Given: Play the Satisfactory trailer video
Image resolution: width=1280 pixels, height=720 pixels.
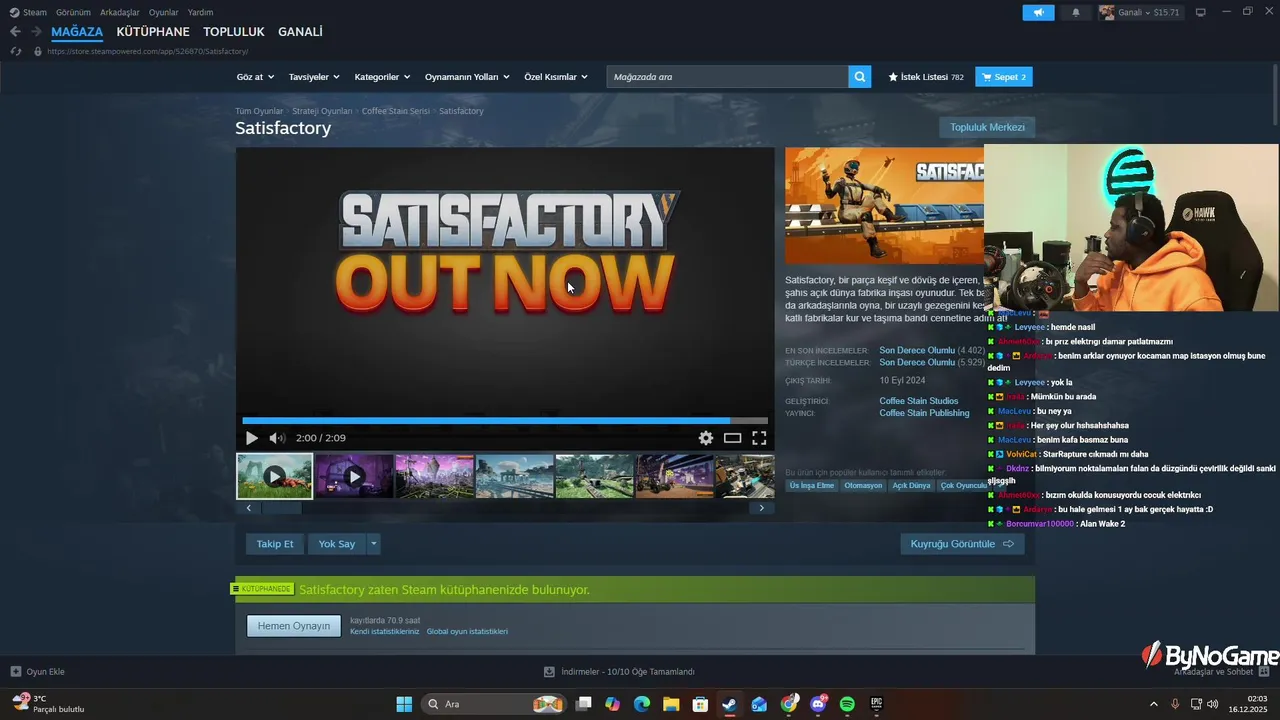Looking at the screenshot, I should click(x=251, y=438).
